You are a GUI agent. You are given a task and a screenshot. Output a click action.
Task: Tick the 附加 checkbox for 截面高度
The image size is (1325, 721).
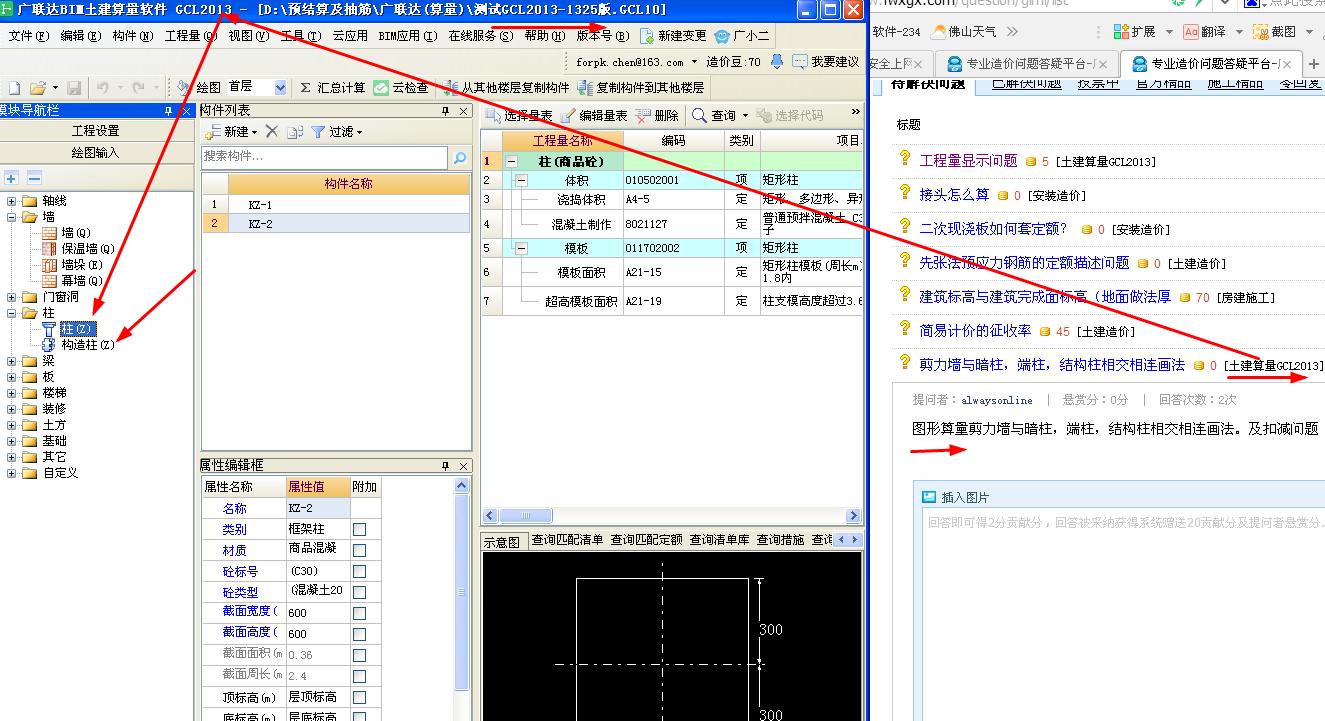pos(360,634)
